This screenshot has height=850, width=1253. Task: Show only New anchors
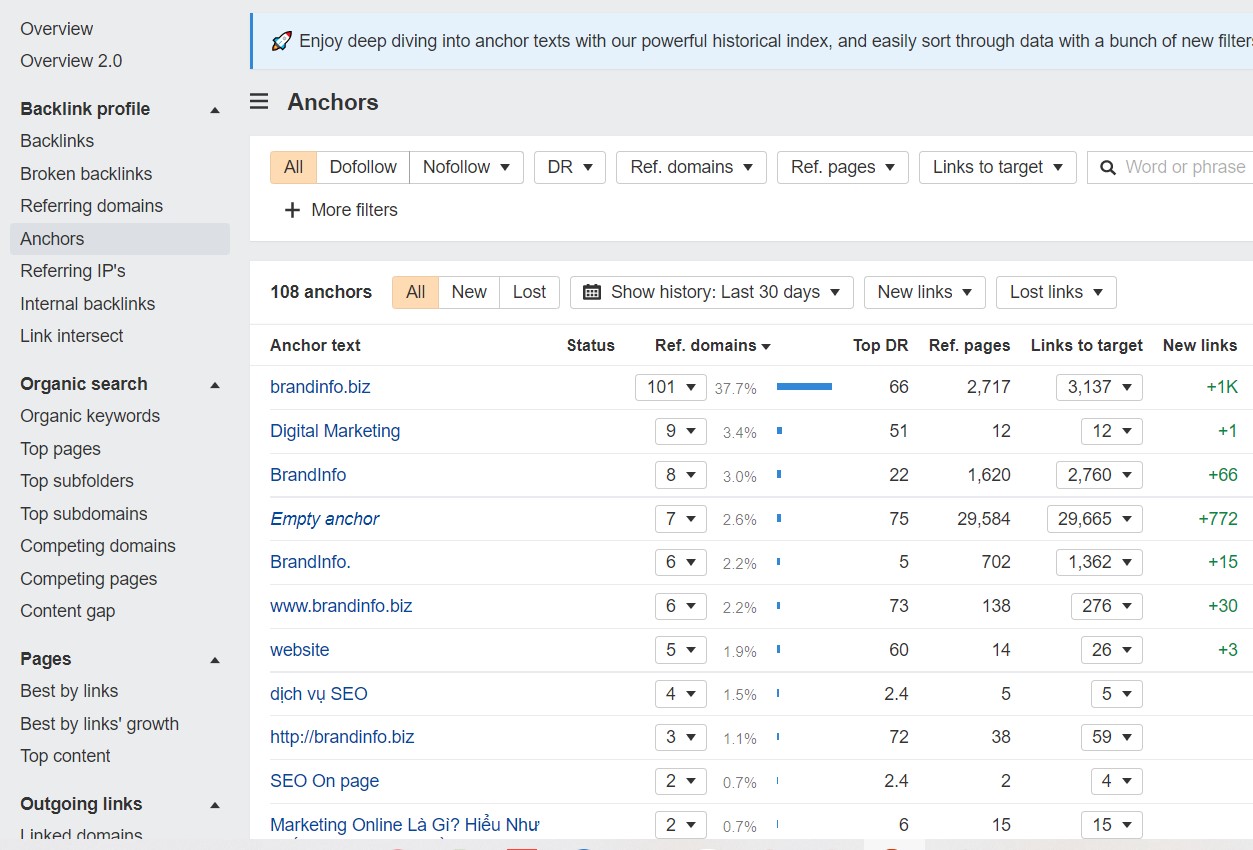point(469,292)
